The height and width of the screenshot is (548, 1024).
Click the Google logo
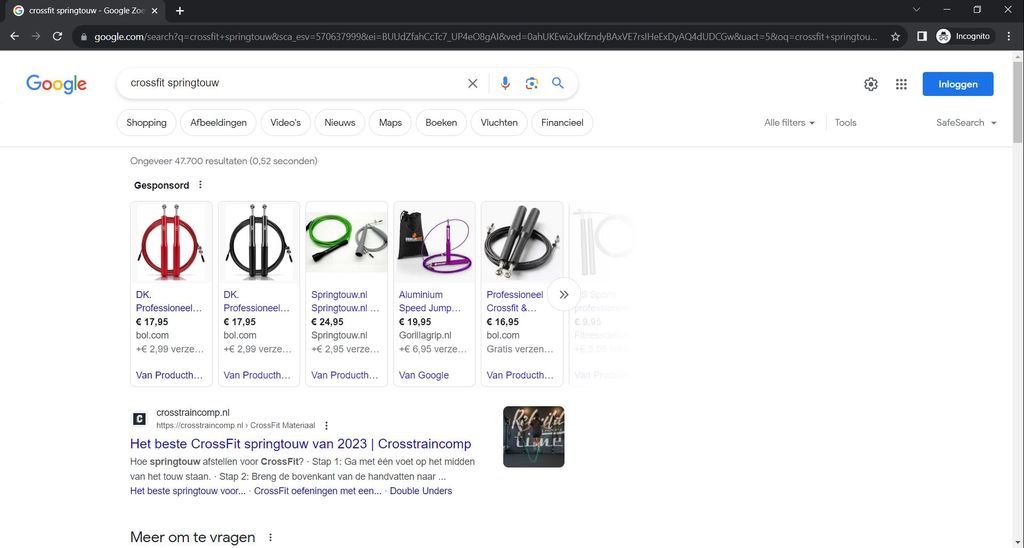pos(56,84)
